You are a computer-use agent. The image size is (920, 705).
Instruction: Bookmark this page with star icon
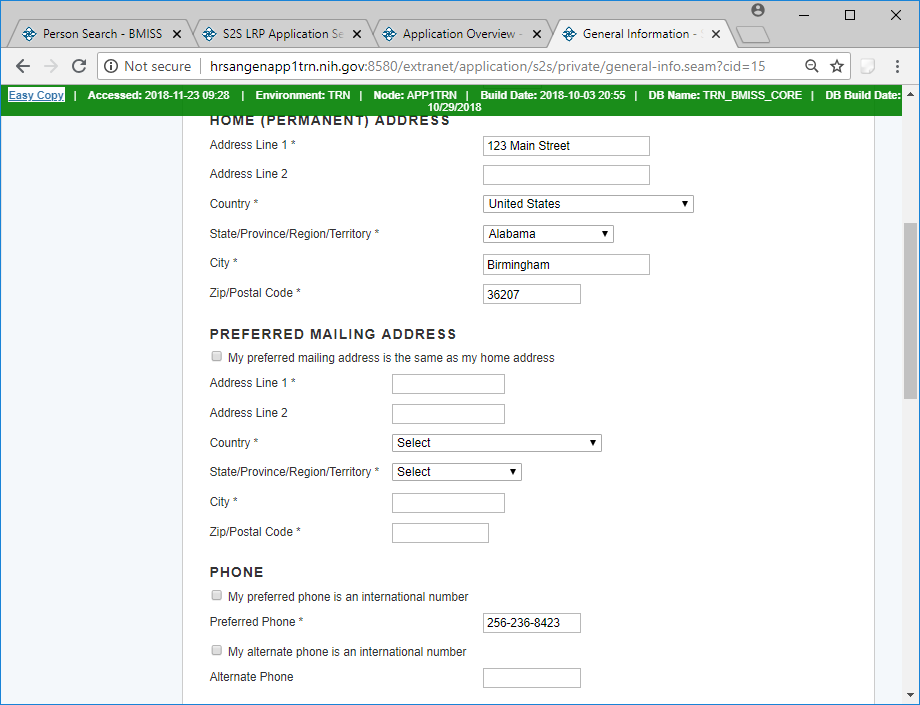[837, 66]
